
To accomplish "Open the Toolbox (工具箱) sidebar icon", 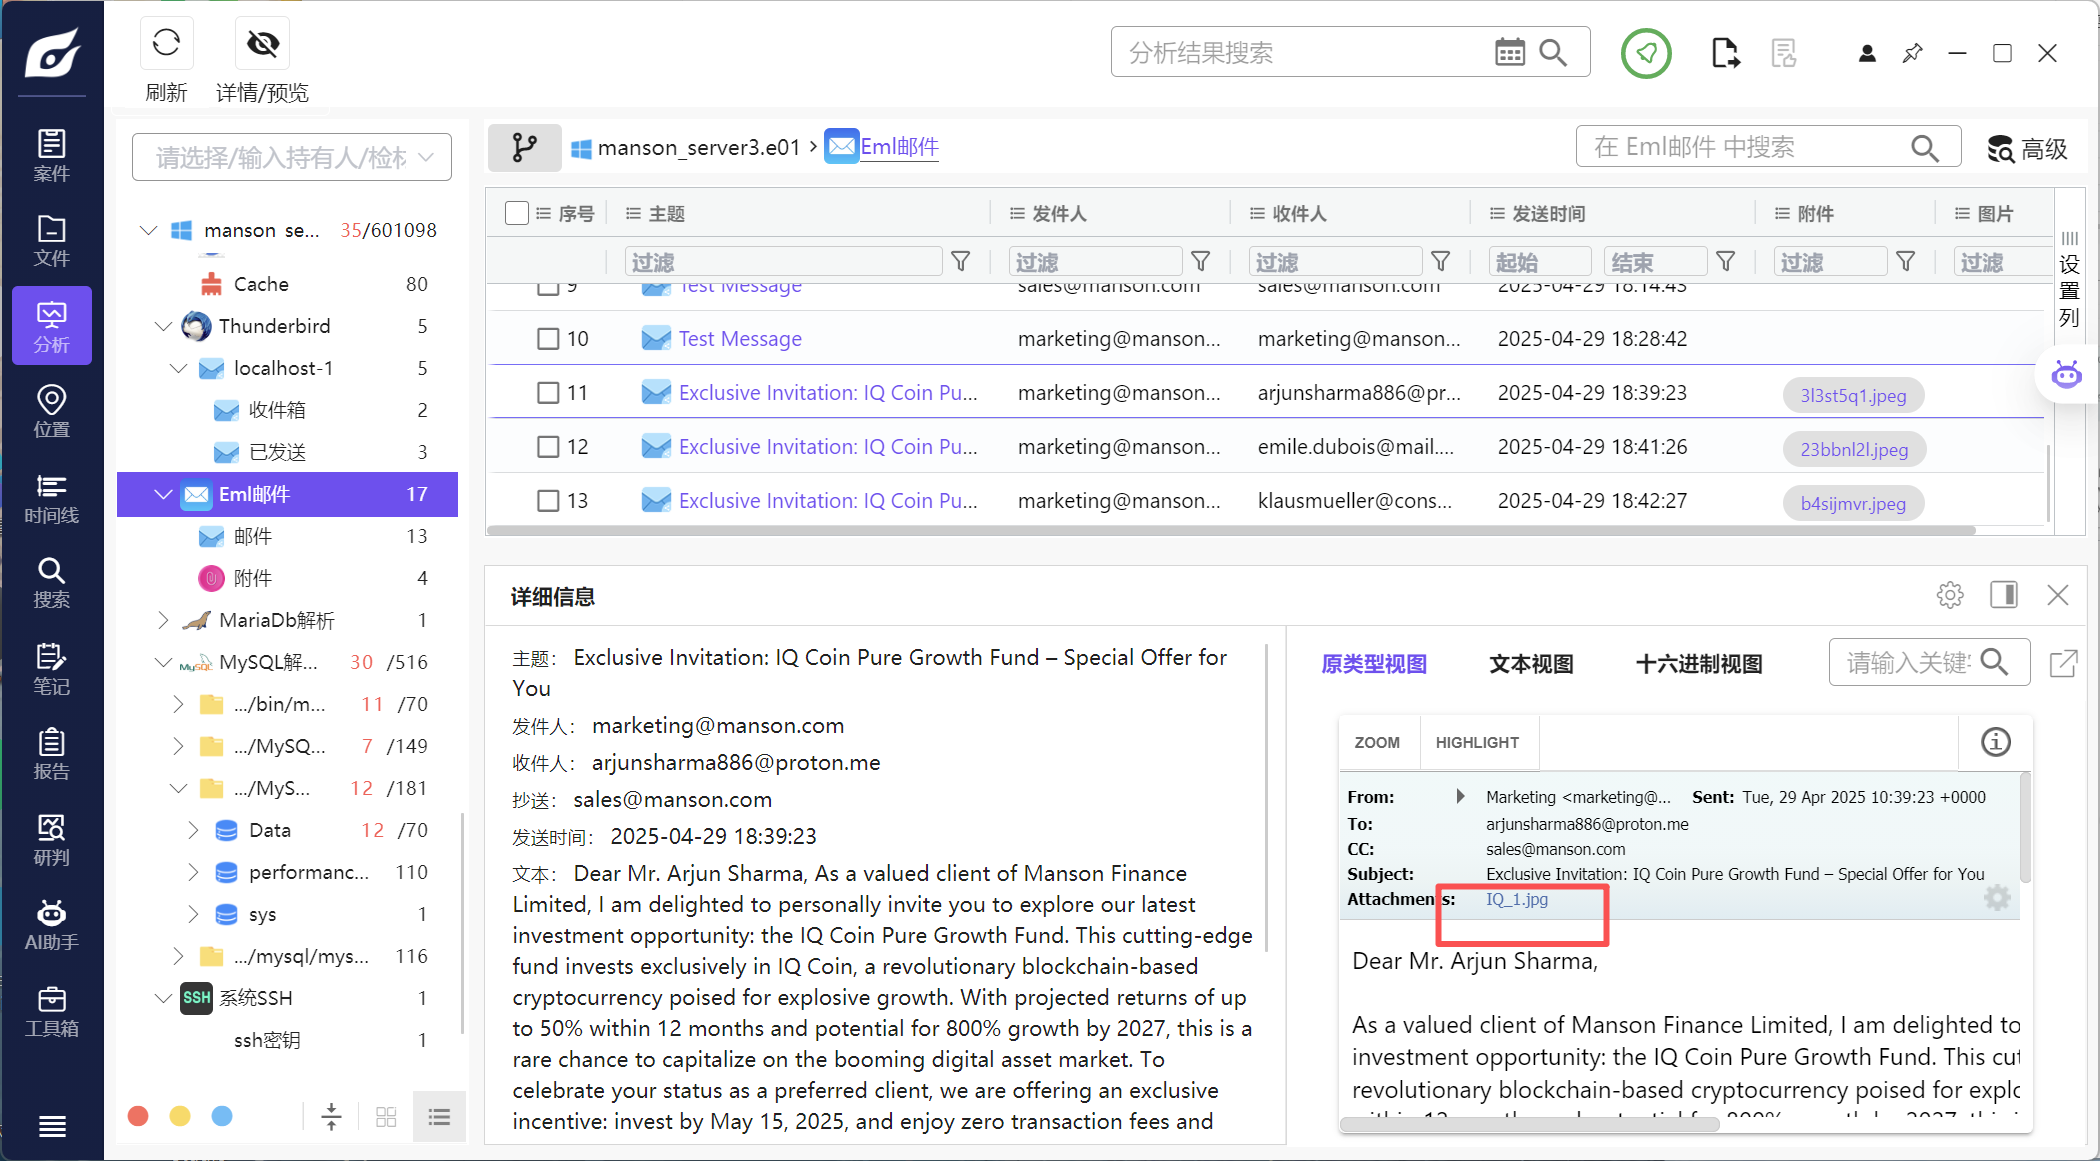I will 51,1010.
